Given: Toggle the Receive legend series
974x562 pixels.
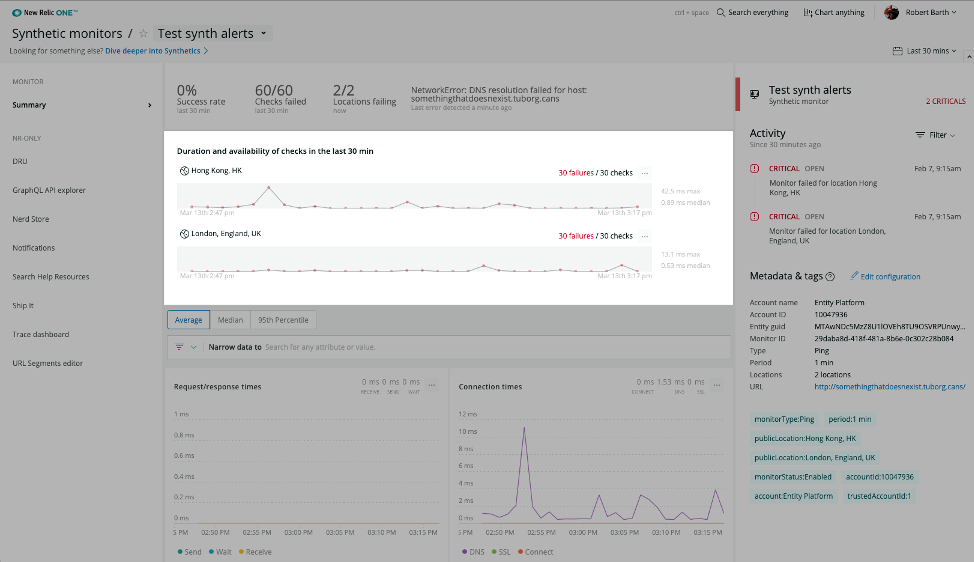Looking at the screenshot, I should coord(255,552).
